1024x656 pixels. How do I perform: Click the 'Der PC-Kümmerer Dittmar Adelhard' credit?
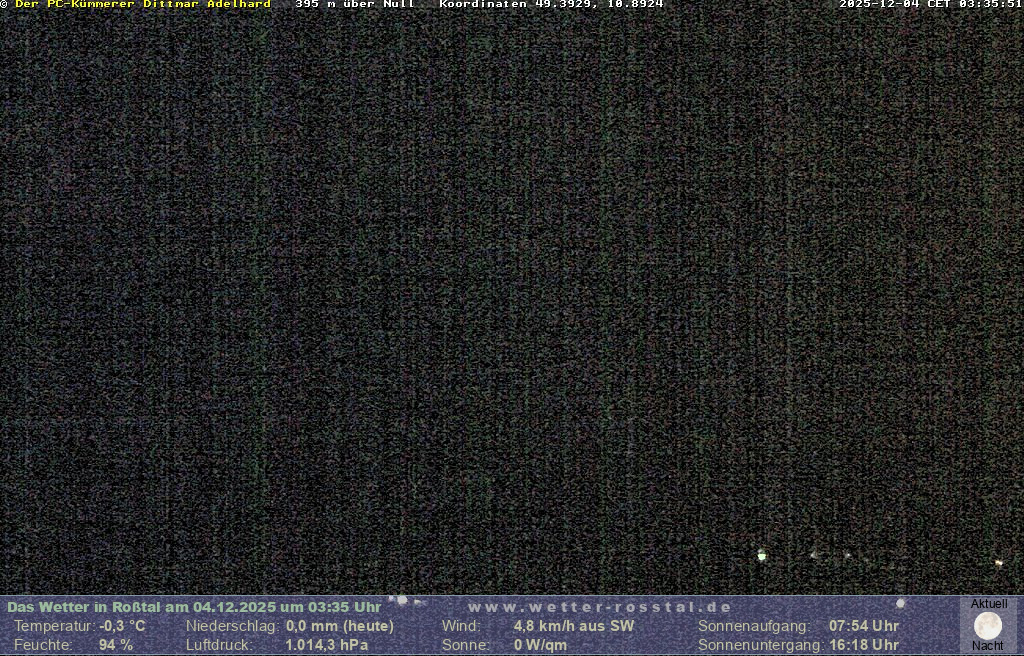tap(142, 5)
